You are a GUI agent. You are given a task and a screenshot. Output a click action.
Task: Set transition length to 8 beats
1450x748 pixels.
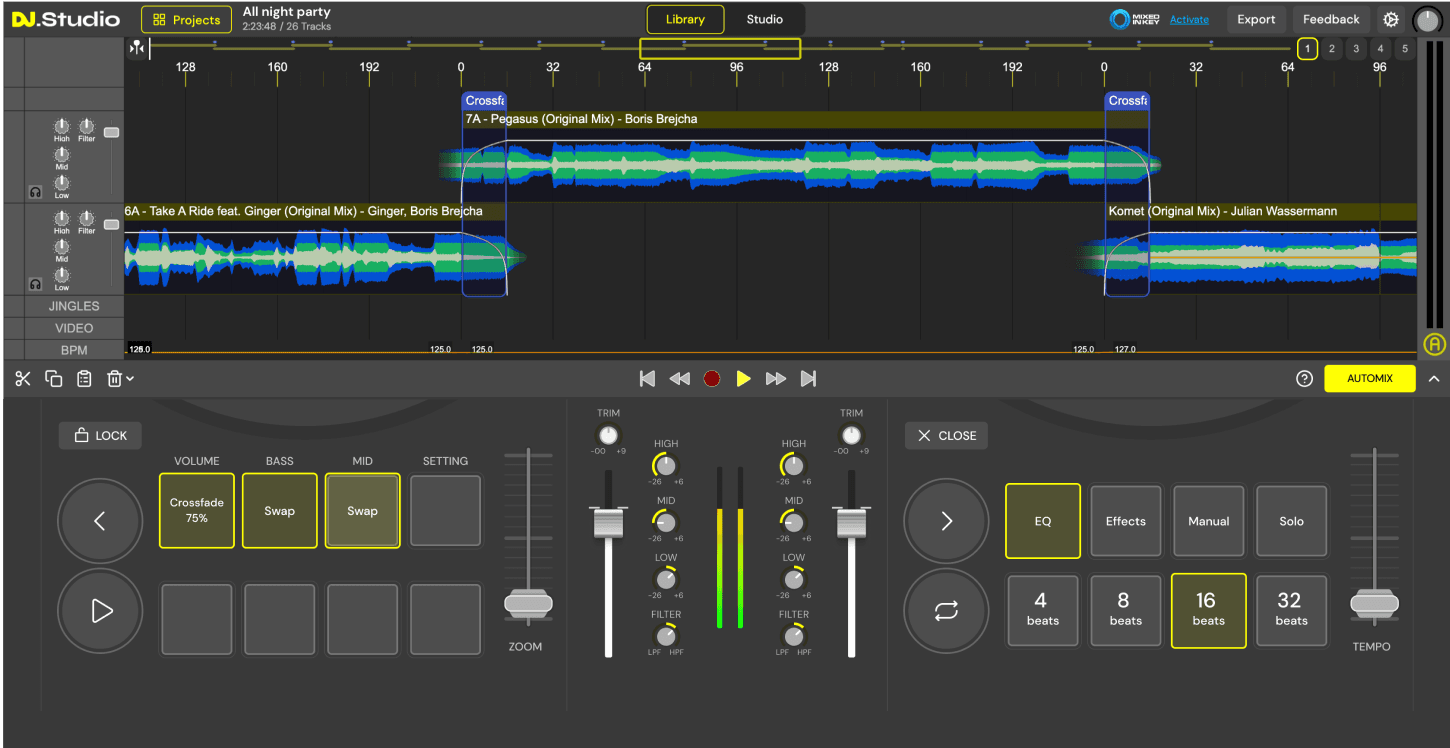pyautogui.click(x=1126, y=610)
